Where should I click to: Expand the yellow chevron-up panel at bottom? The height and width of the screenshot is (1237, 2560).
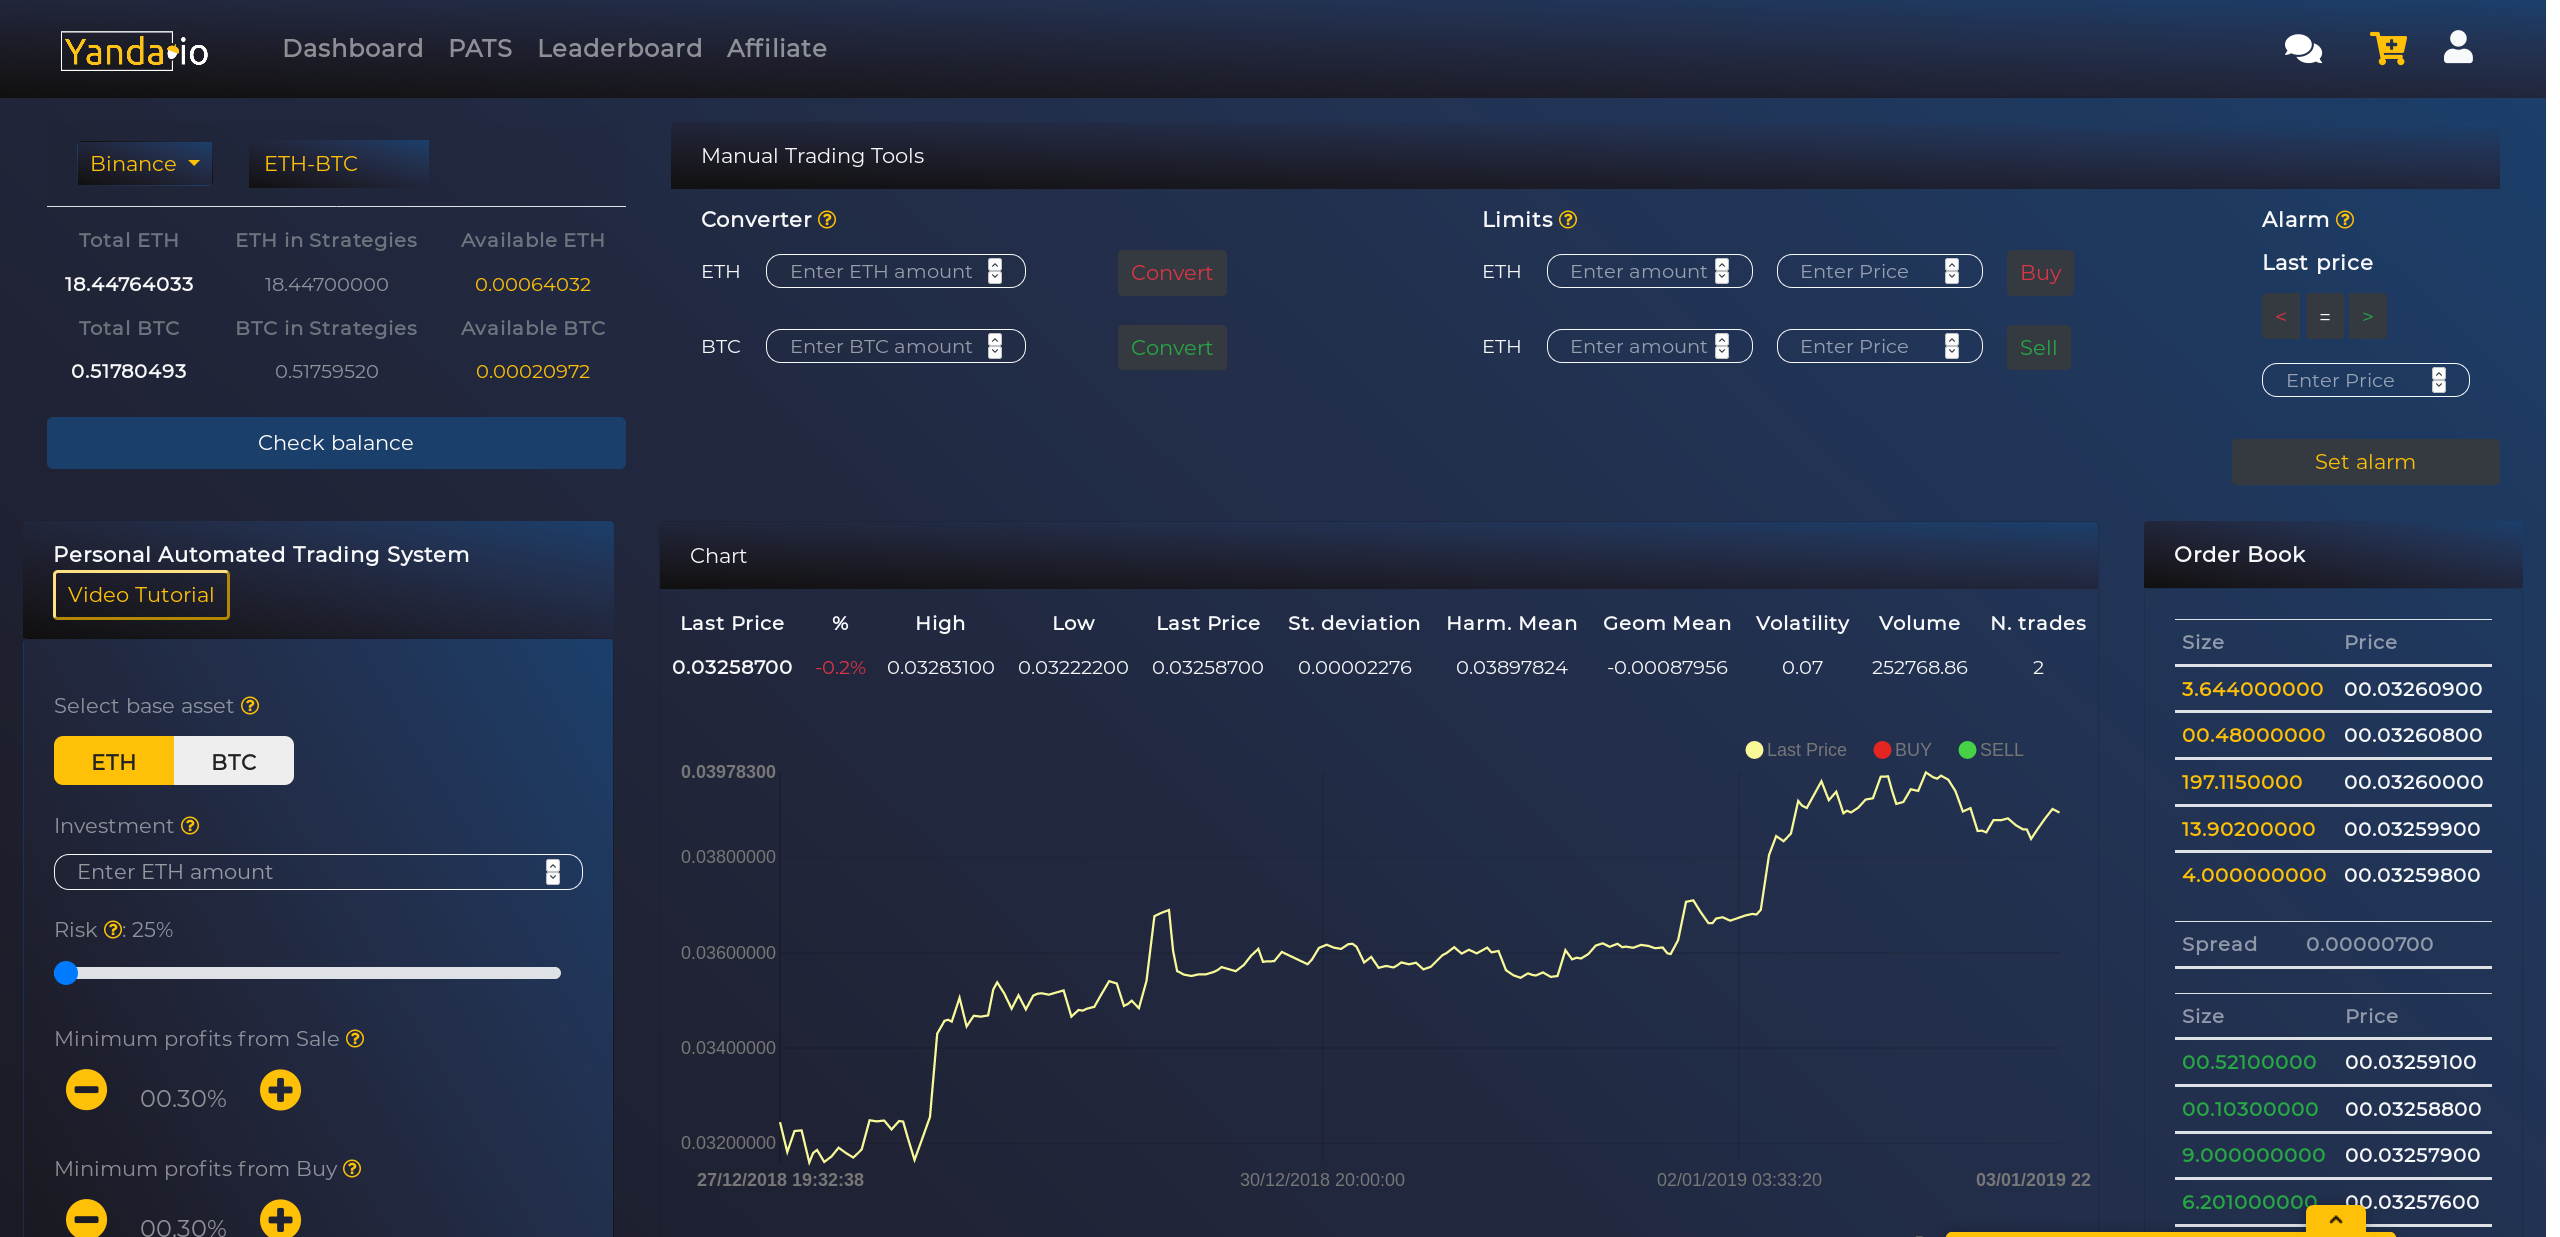tap(2336, 1220)
